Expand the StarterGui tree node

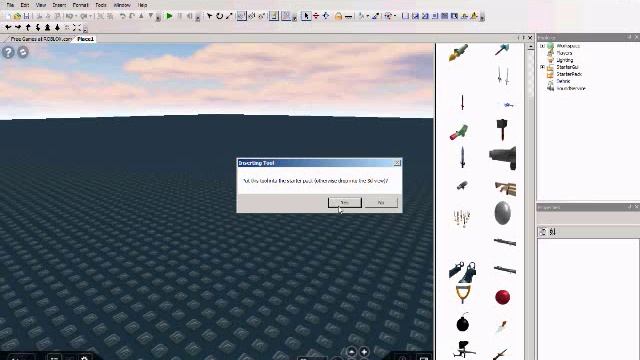(x=542, y=67)
